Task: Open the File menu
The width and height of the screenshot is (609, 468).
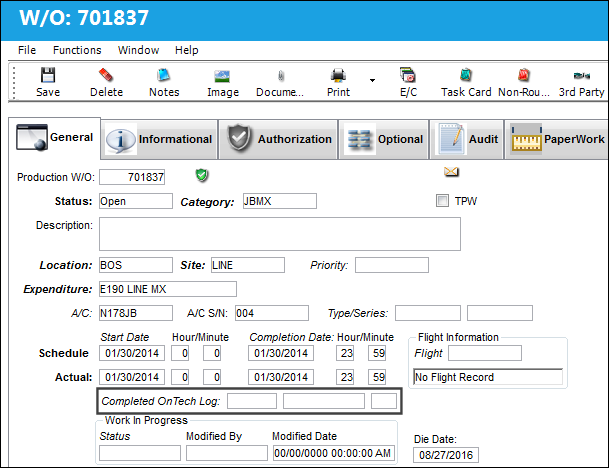Action: [x=27, y=50]
